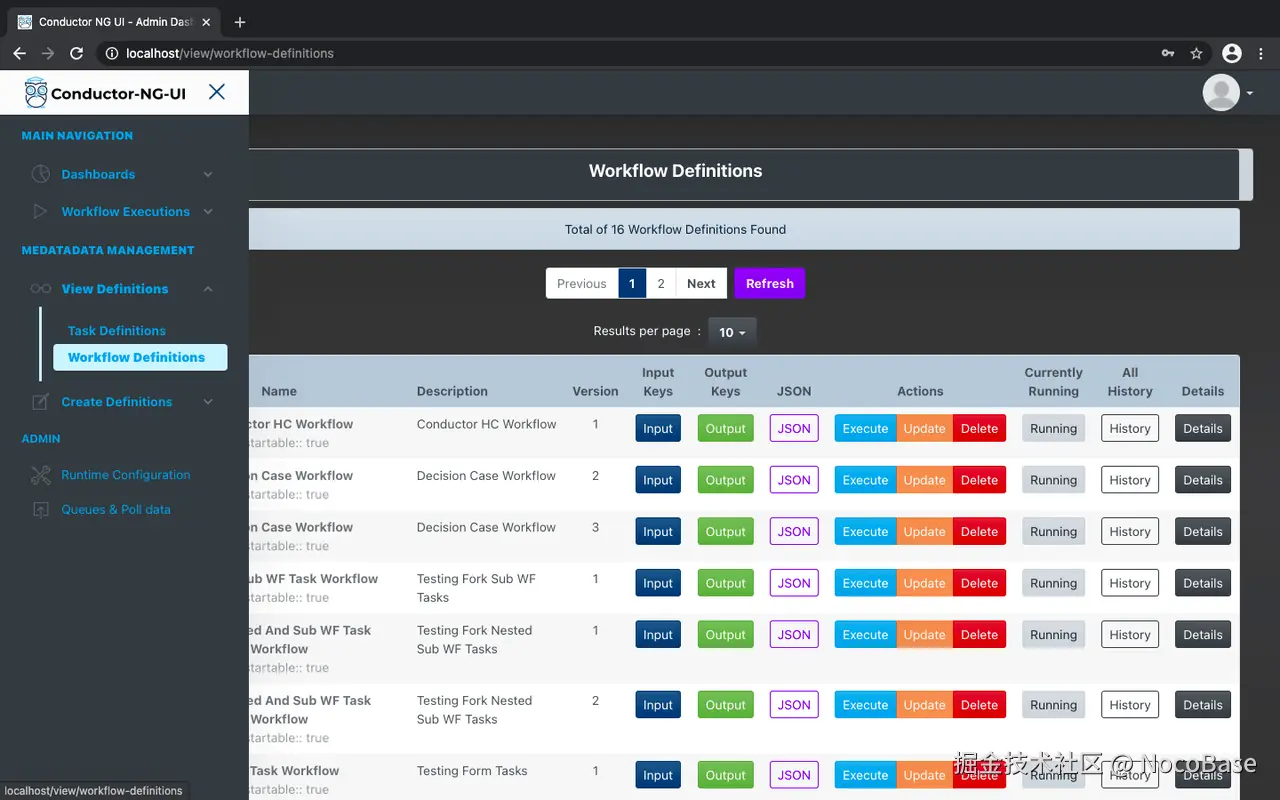The height and width of the screenshot is (800, 1280).
Task: Expand the Dashboards menu chevron
Action: point(208,174)
